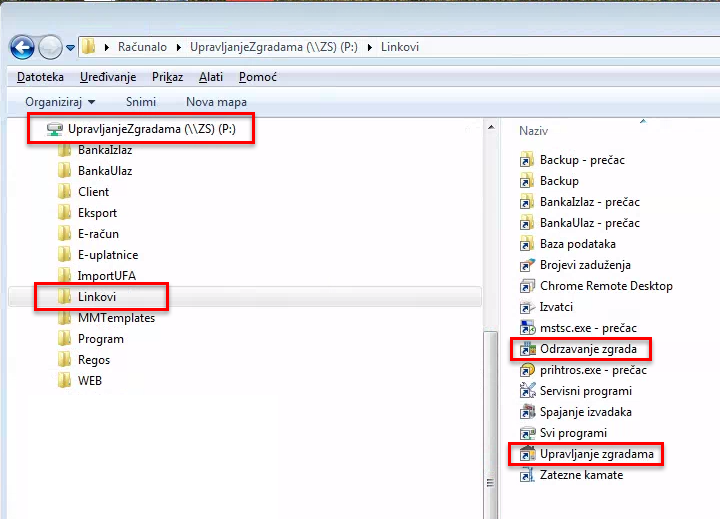
Task: Select Upravljanje zgradama shortcut icon
Action: pos(527,454)
